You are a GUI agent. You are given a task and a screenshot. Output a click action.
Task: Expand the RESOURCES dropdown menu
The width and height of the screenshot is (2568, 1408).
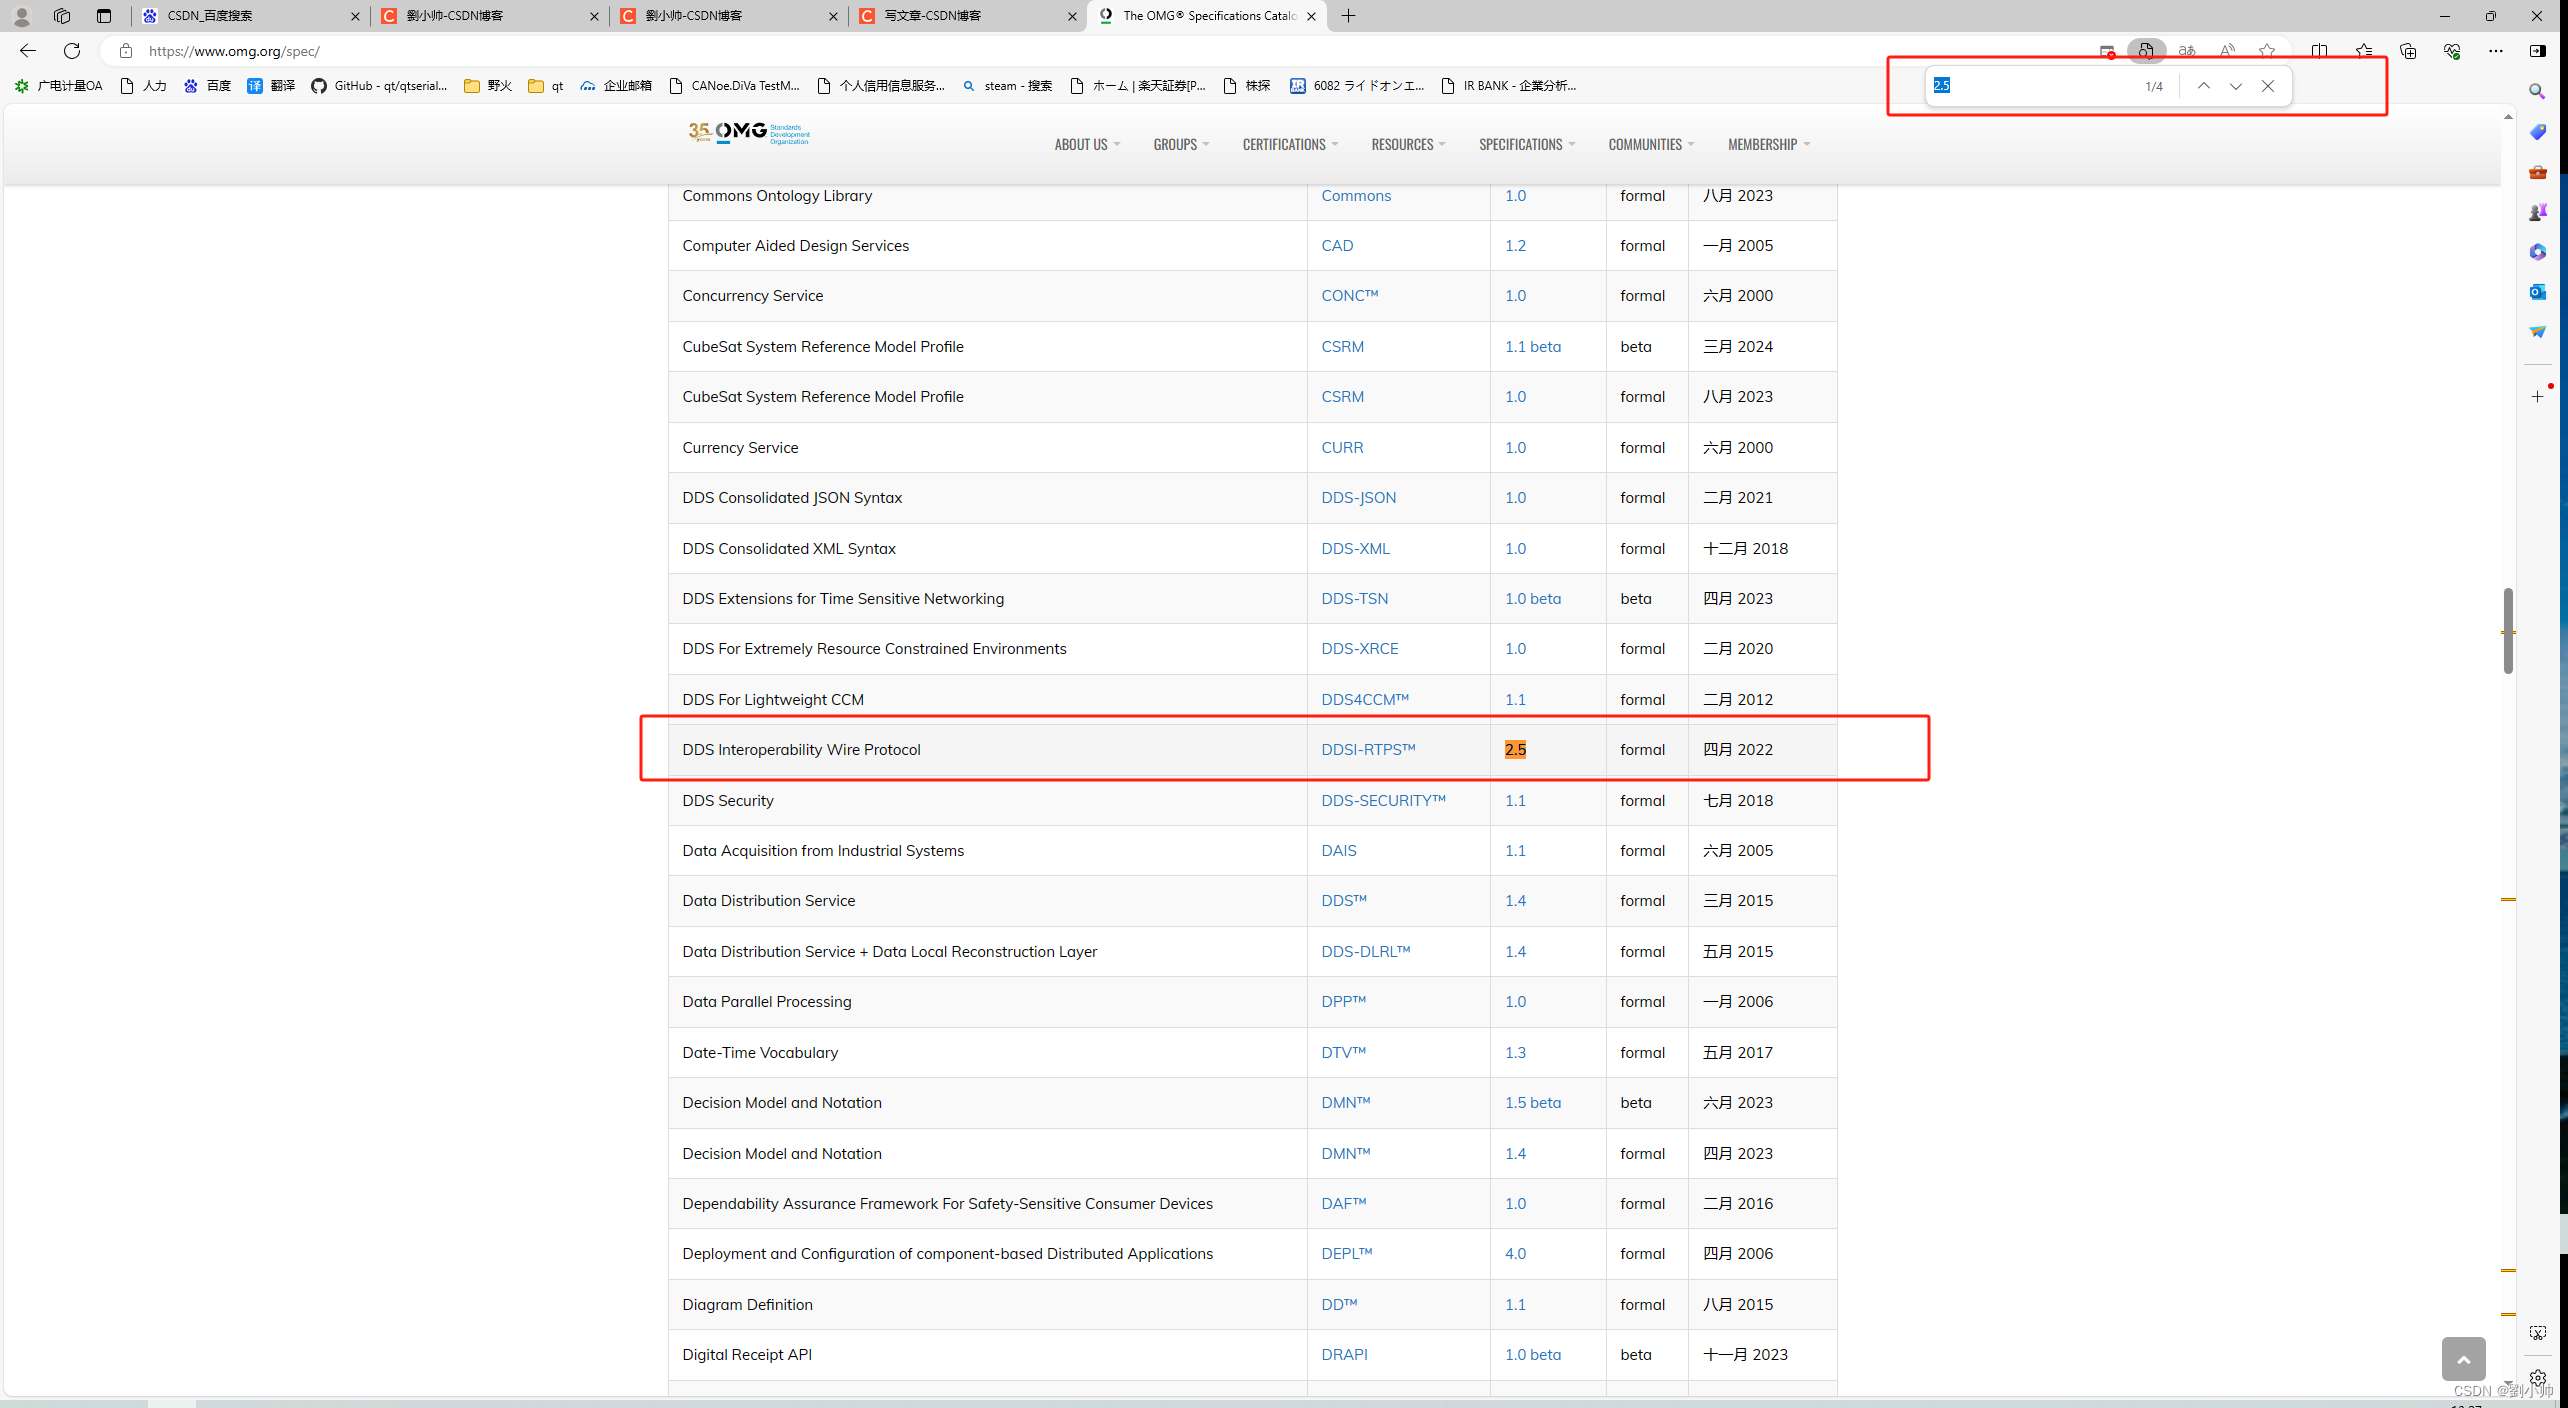pyautogui.click(x=1408, y=145)
